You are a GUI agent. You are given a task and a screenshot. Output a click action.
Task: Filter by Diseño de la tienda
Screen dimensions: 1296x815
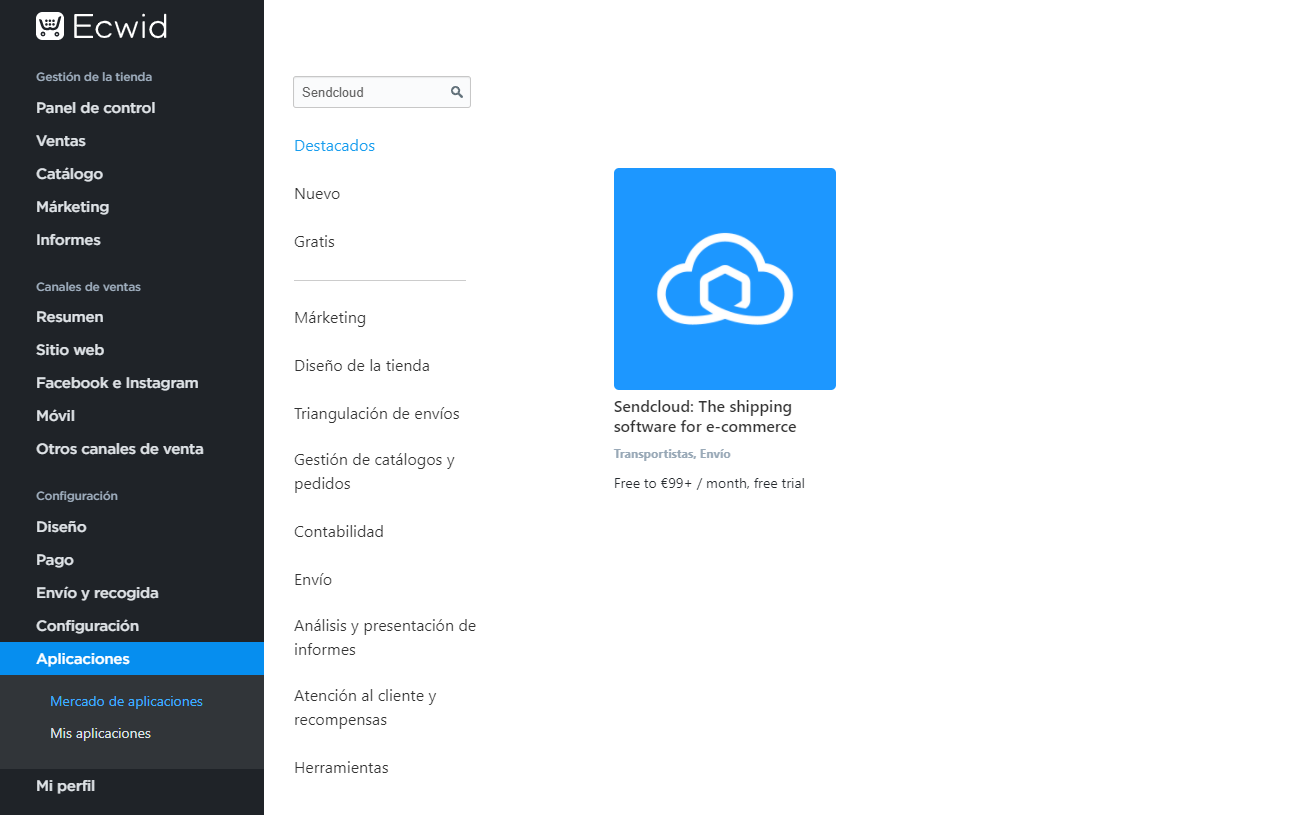pos(362,366)
